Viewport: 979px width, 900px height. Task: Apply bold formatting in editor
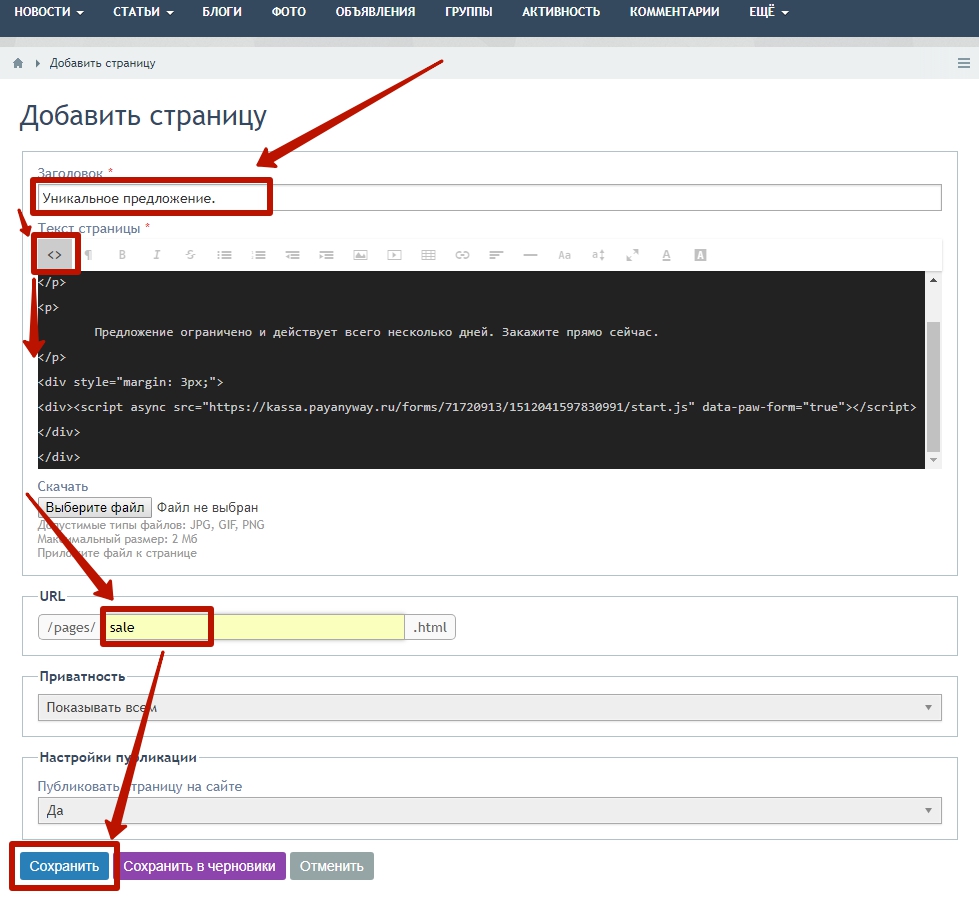[122, 255]
